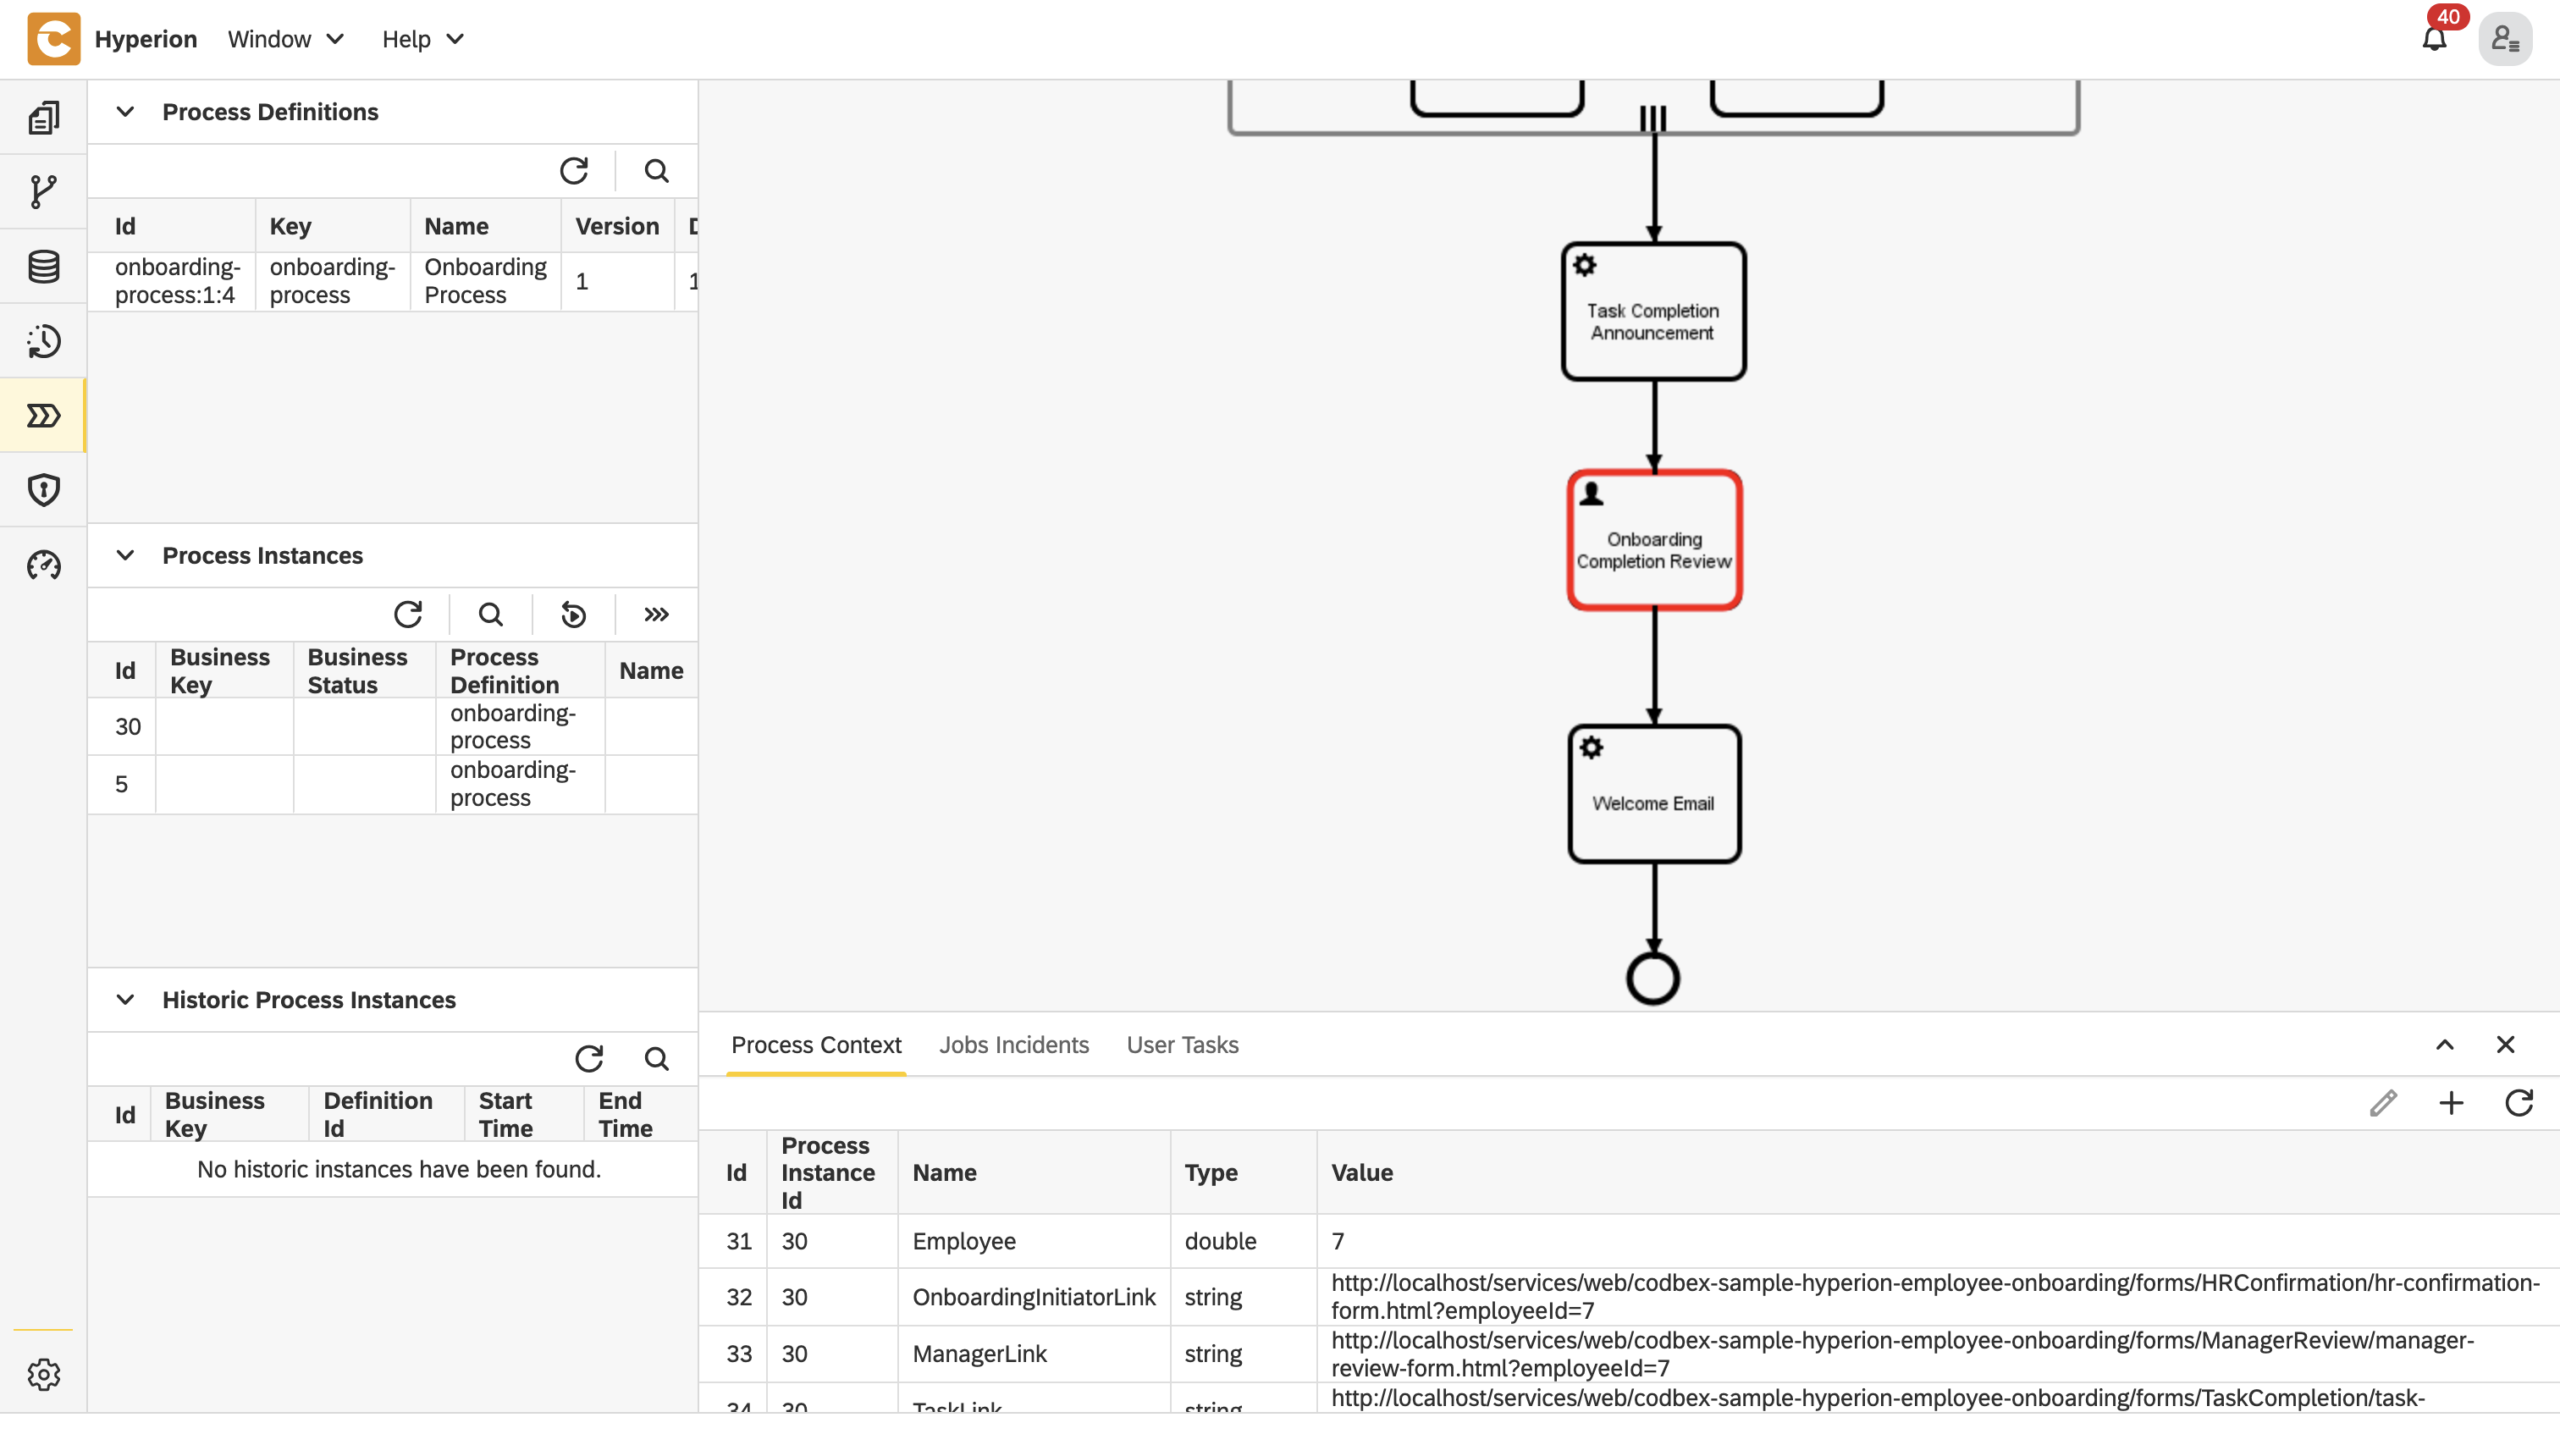Screen dimensions: 2560x1456
Task: Select the Task Completion Announcement node
Action: tap(1654, 311)
